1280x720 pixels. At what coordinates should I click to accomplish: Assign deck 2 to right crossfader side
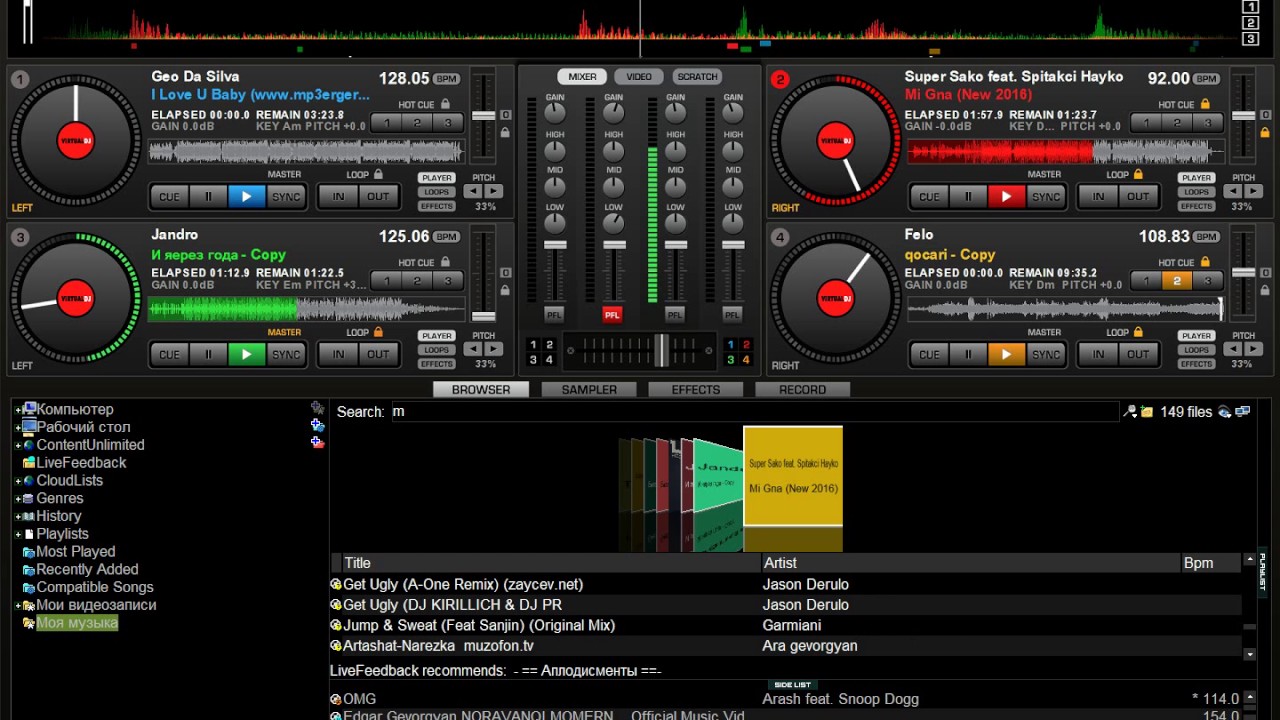pyautogui.click(x=746, y=345)
